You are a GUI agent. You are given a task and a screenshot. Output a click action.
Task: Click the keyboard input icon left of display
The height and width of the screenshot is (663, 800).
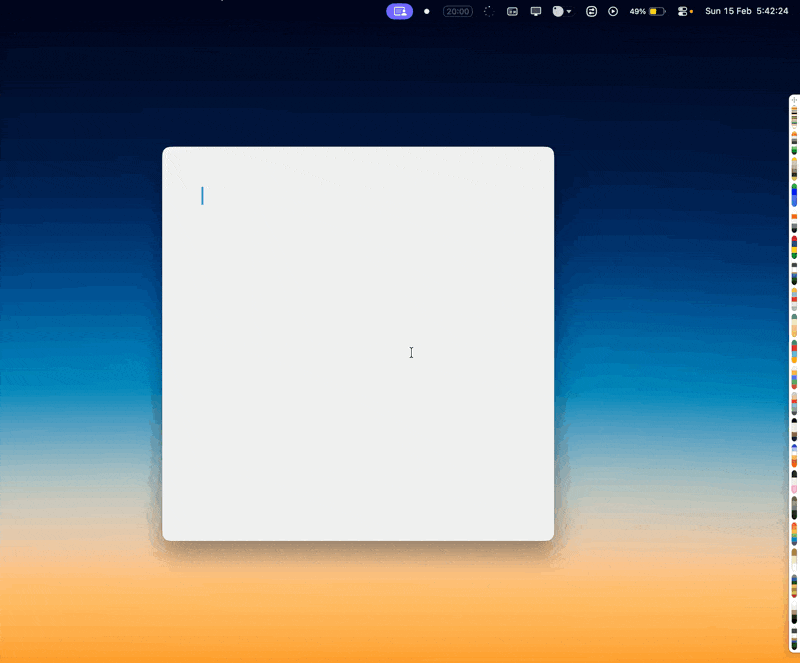pyautogui.click(x=512, y=11)
